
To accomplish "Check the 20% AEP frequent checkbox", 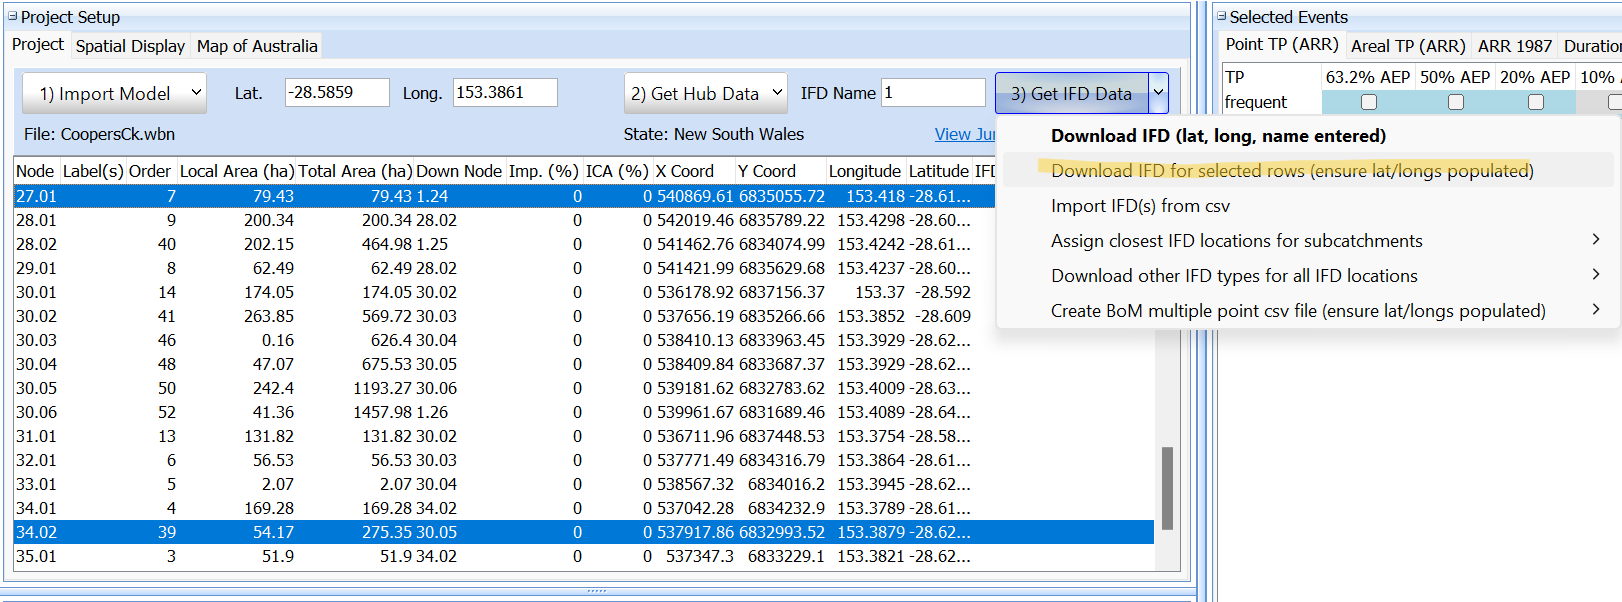I will click(x=1535, y=102).
